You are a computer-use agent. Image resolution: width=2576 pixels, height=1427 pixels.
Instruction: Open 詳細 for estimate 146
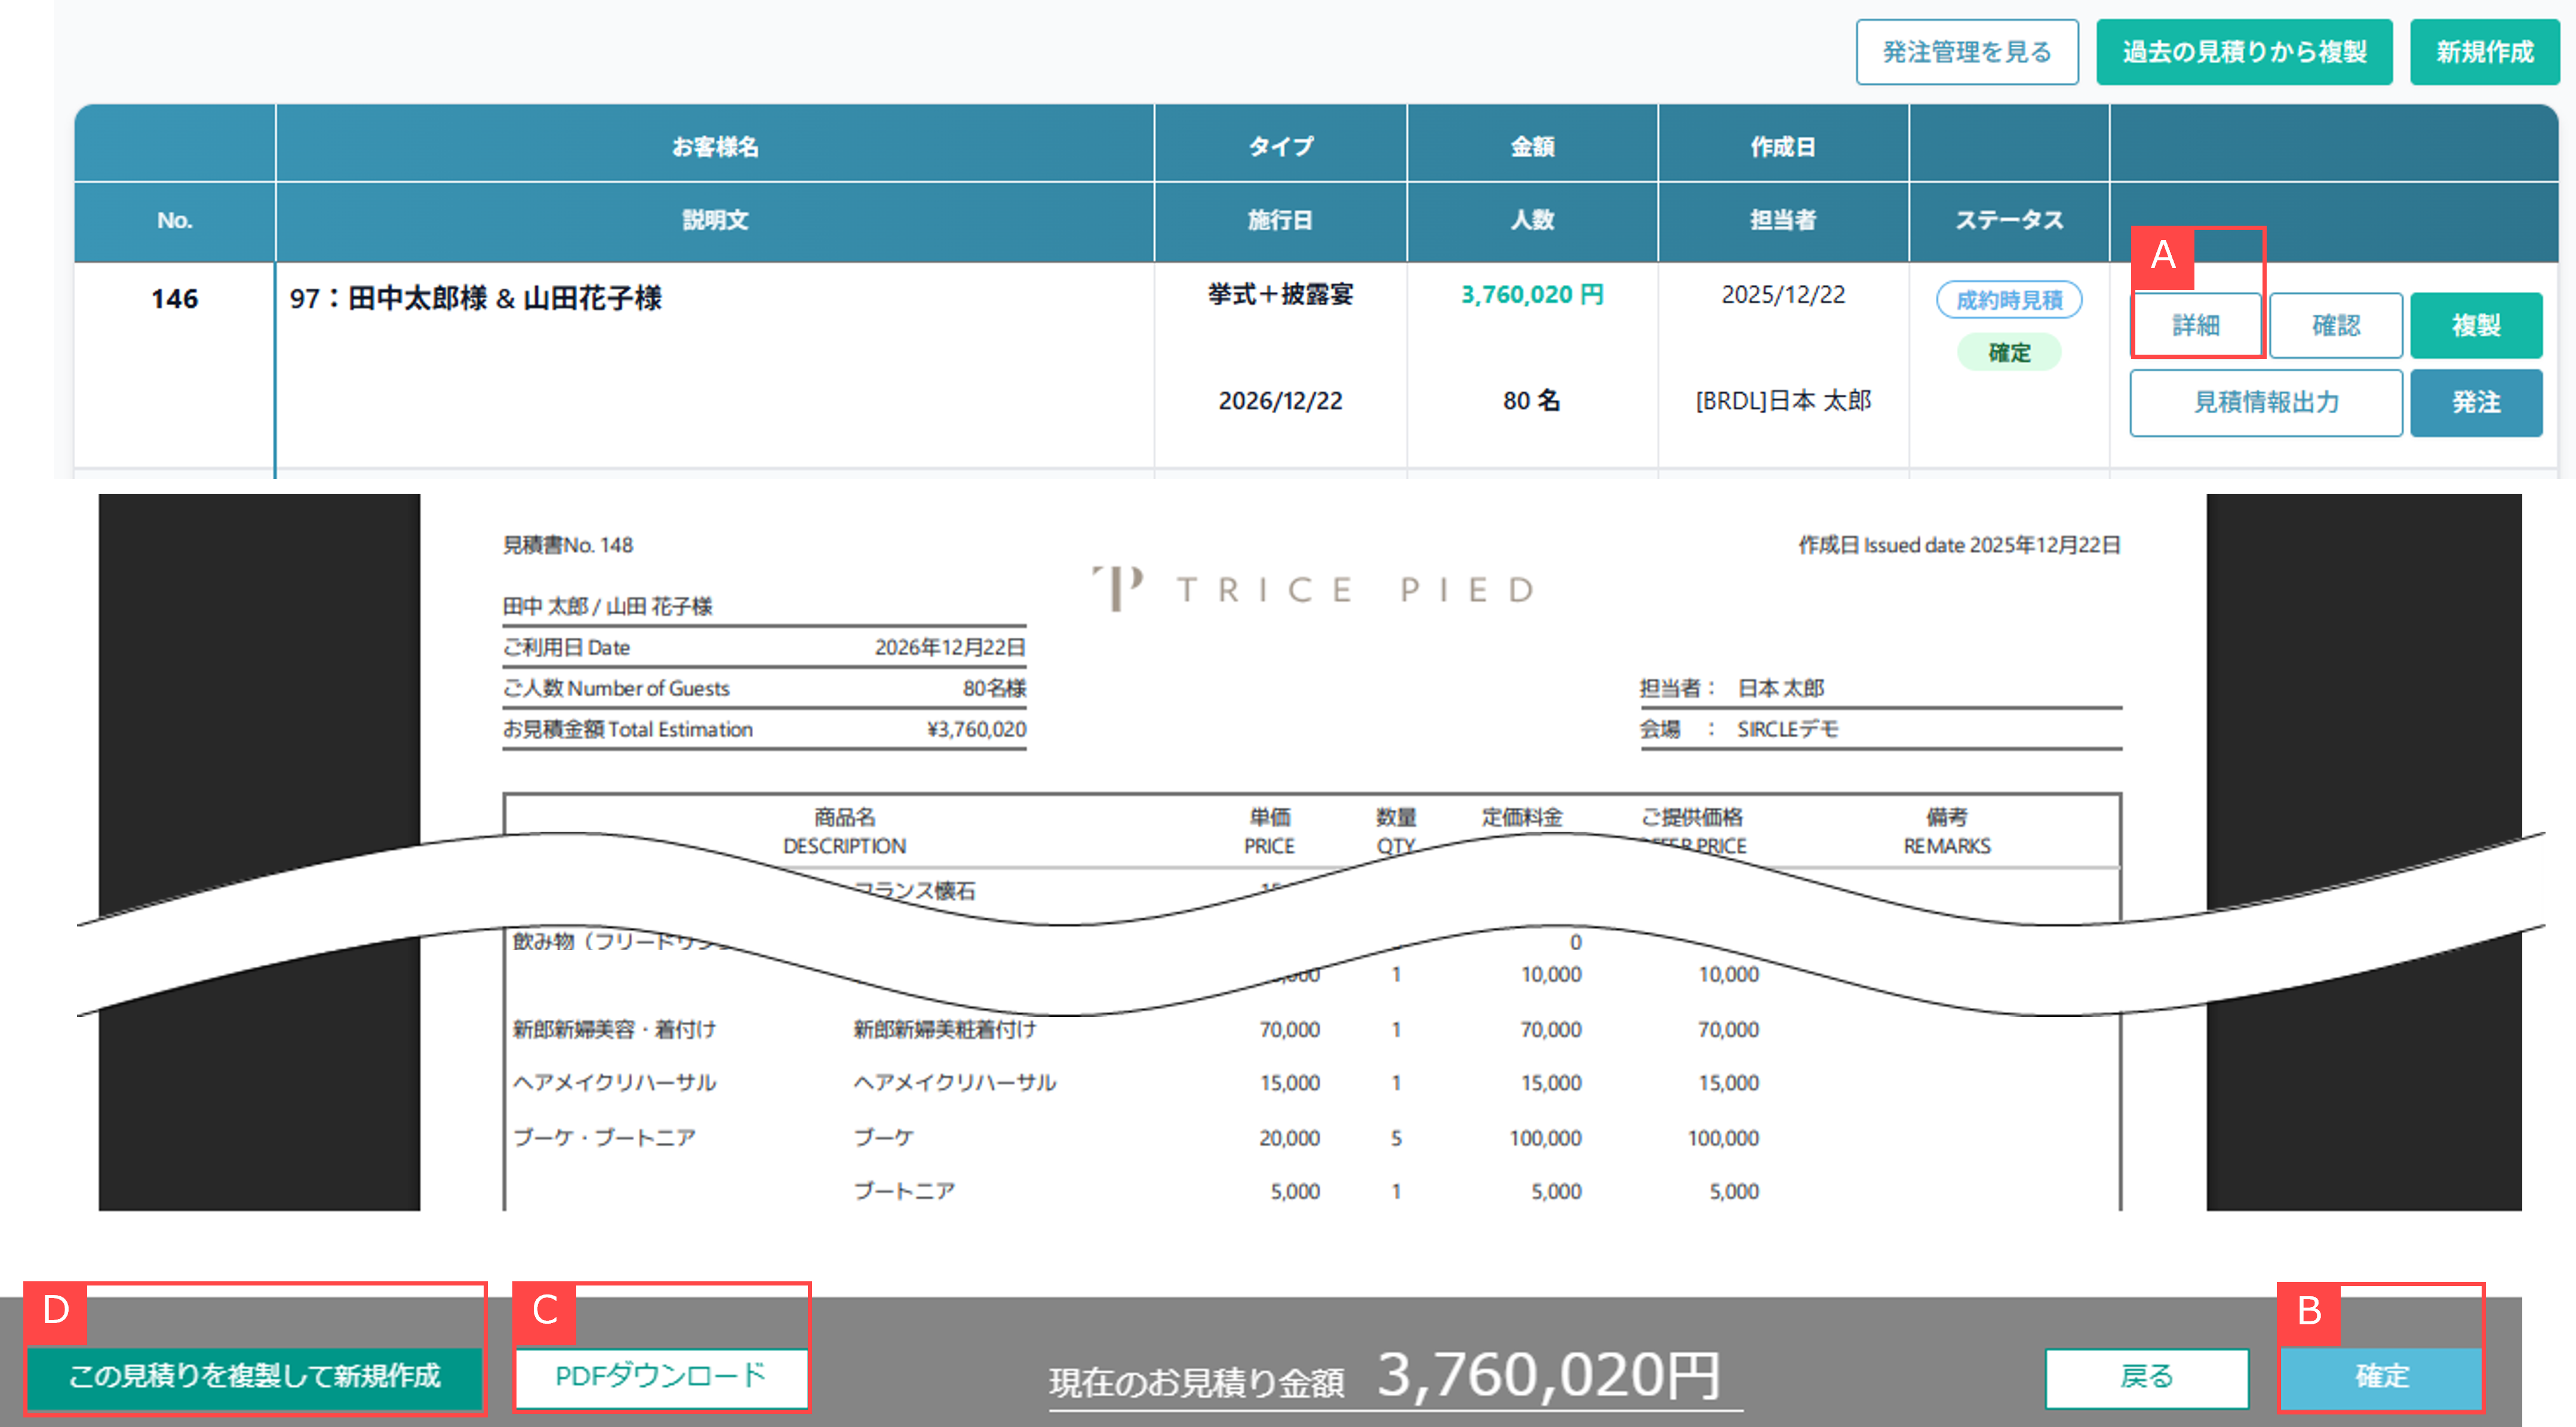coord(2196,325)
